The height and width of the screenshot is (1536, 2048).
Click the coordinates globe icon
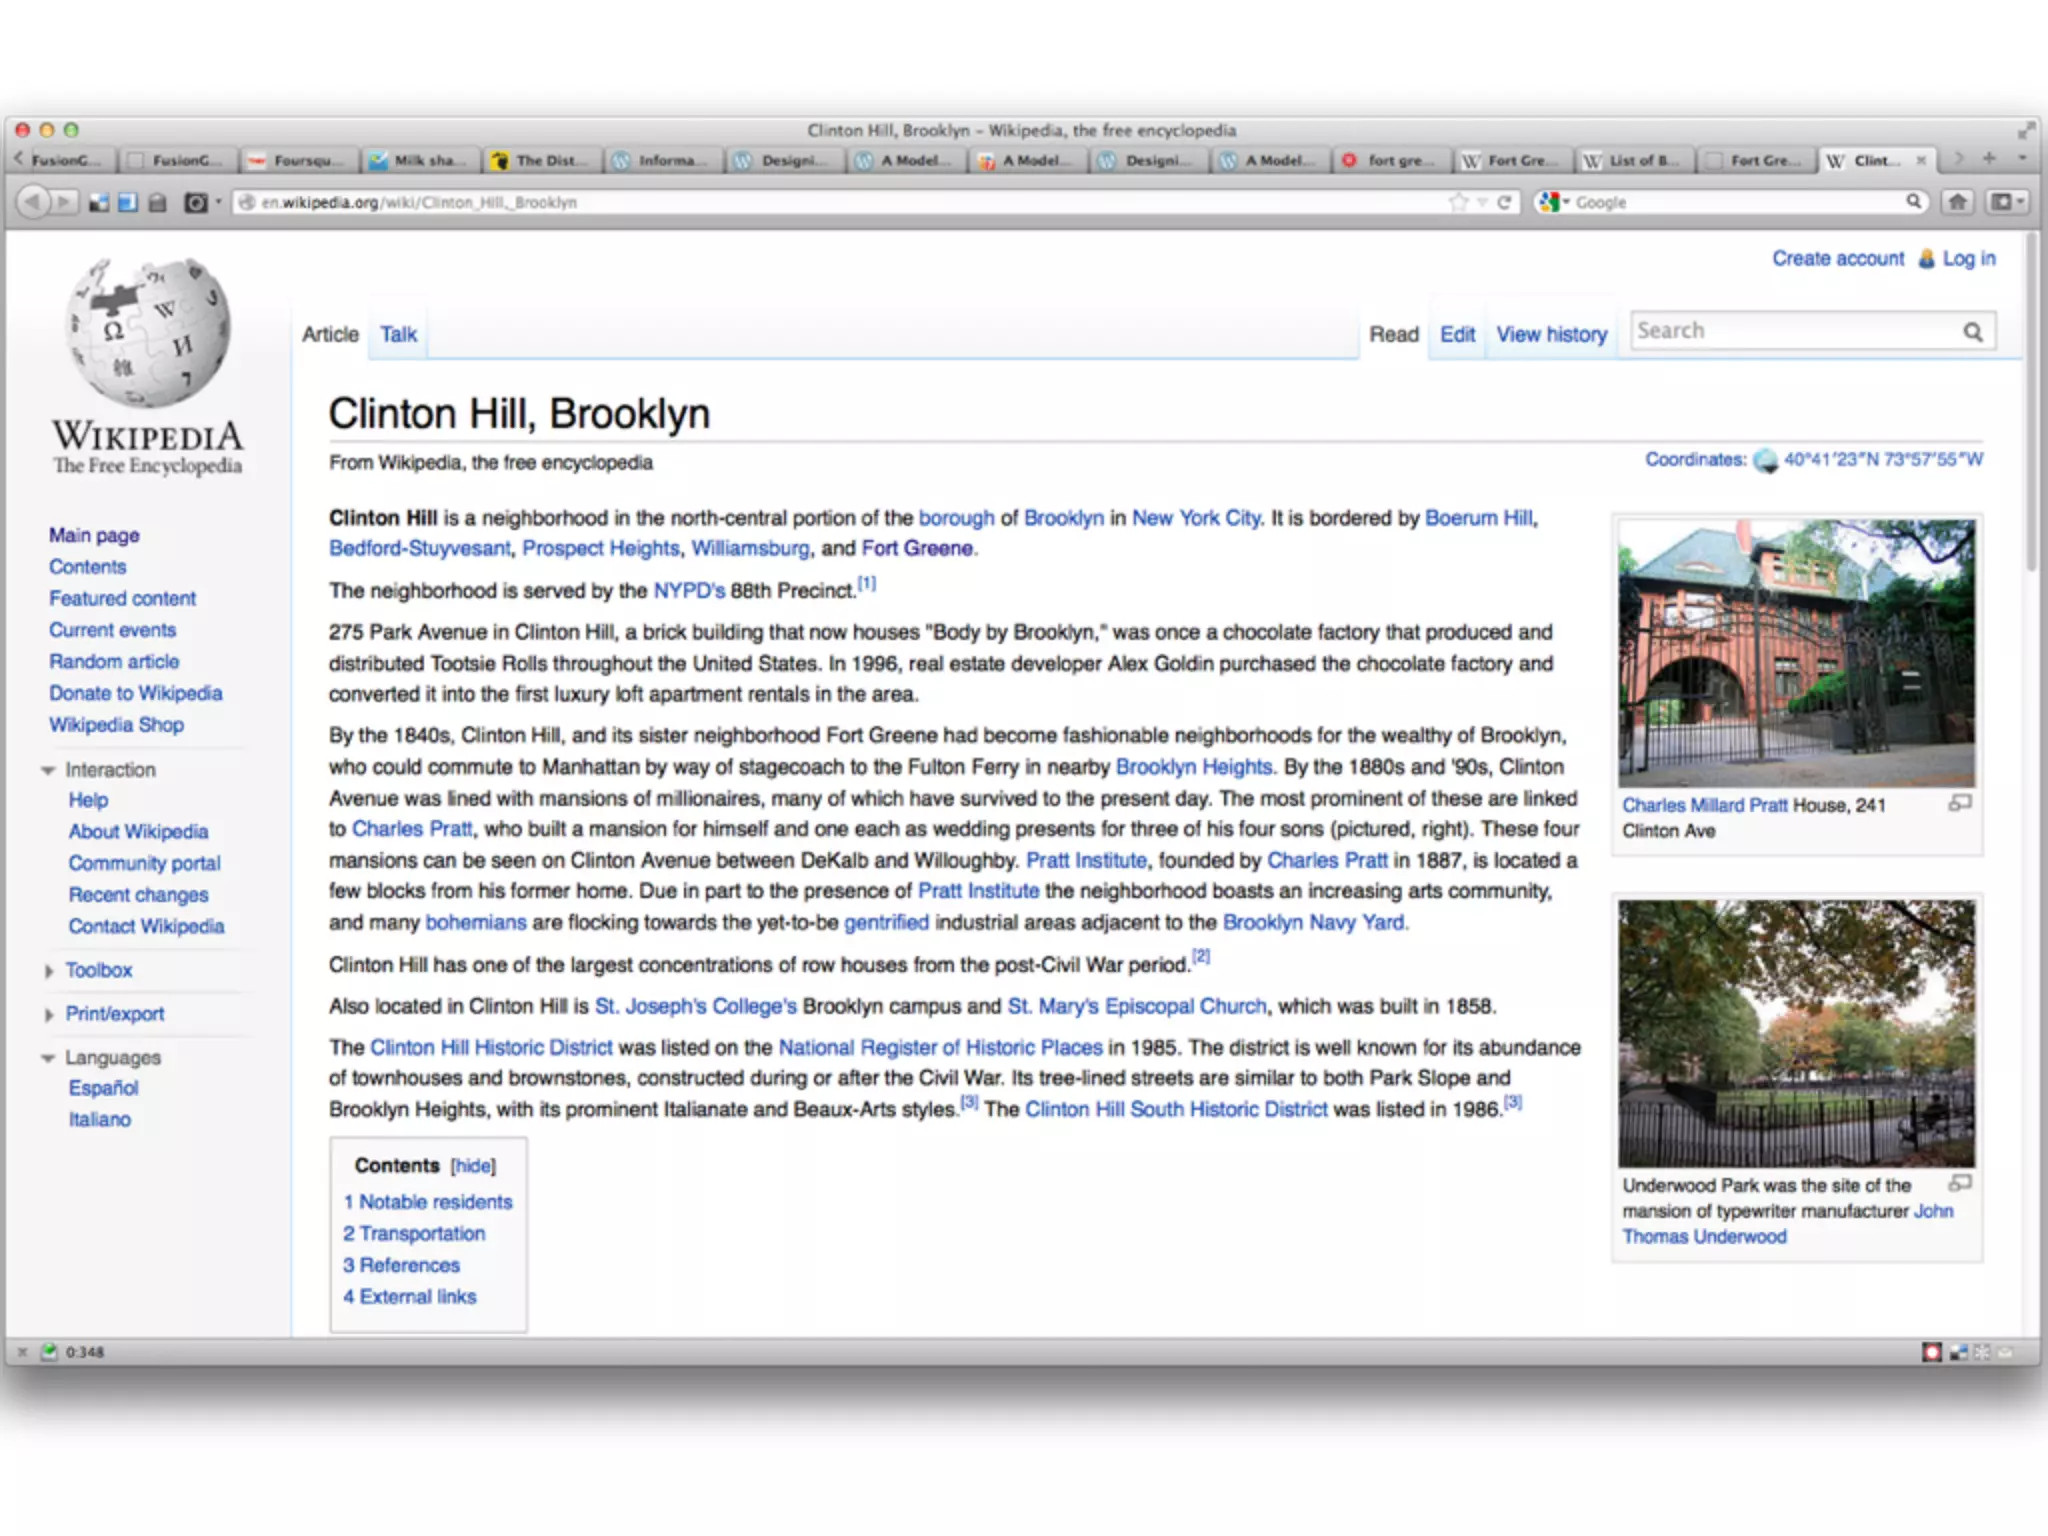click(x=1766, y=461)
